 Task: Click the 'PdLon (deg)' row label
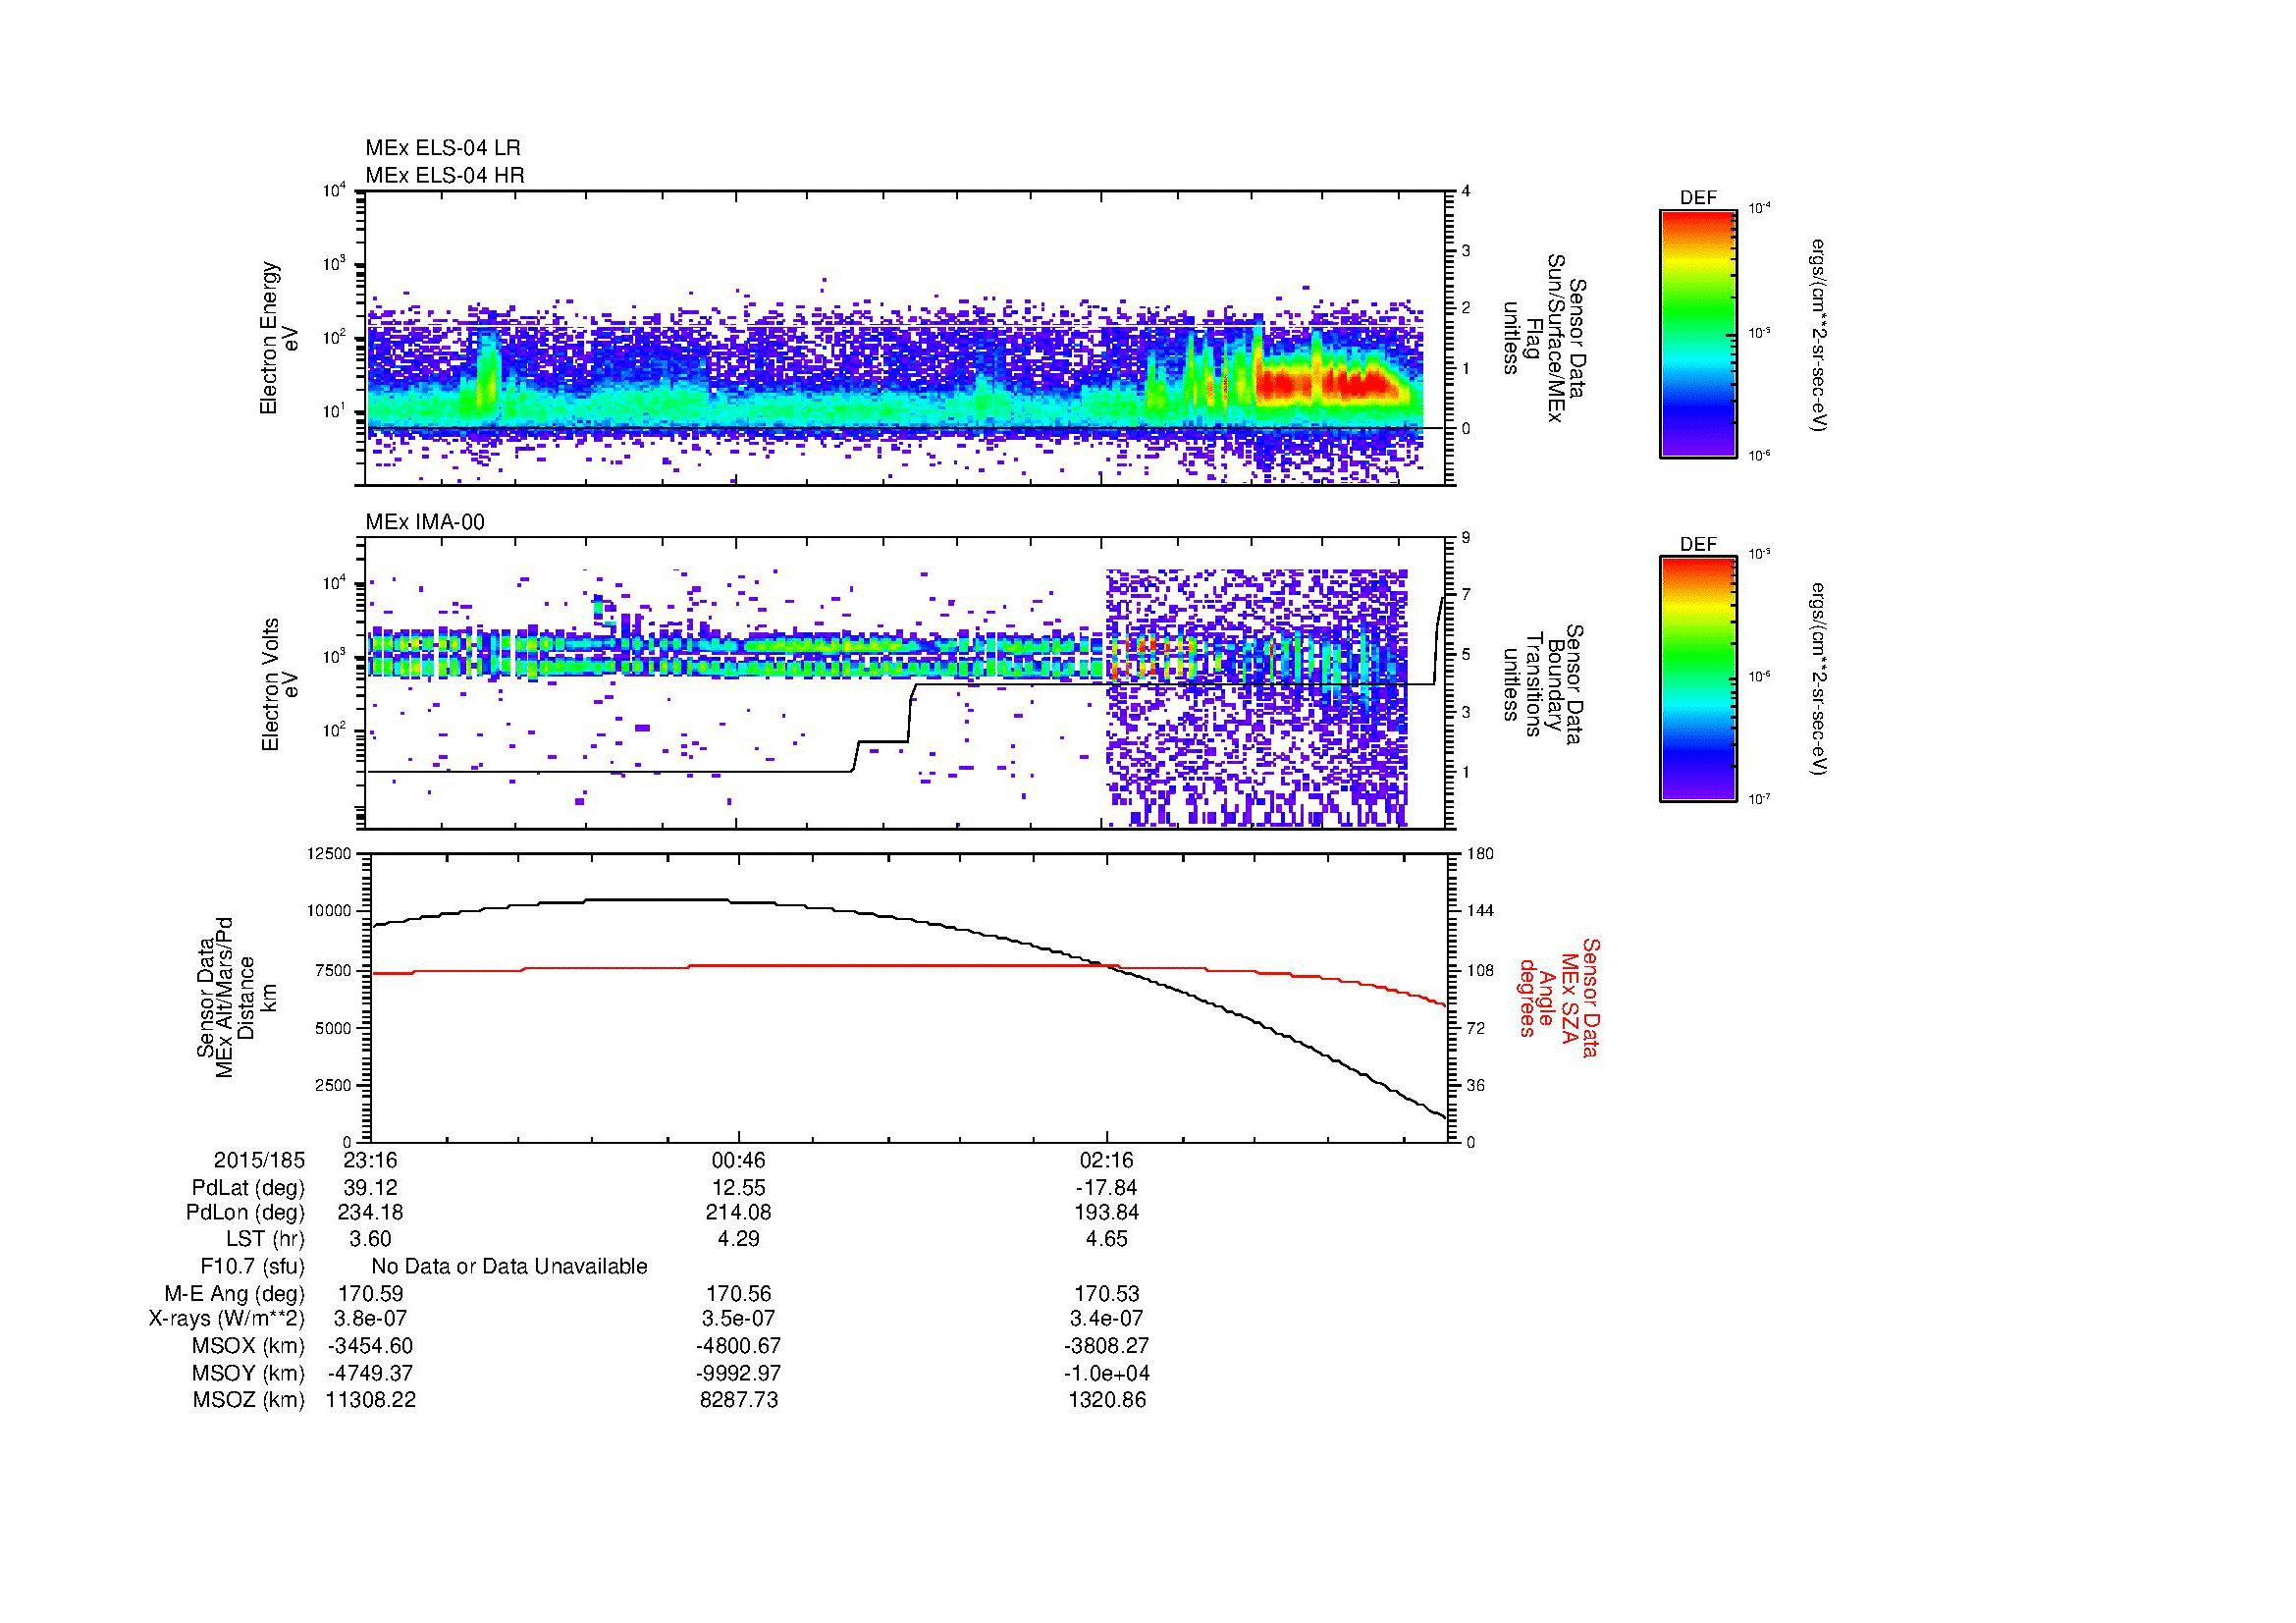coord(246,1213)
